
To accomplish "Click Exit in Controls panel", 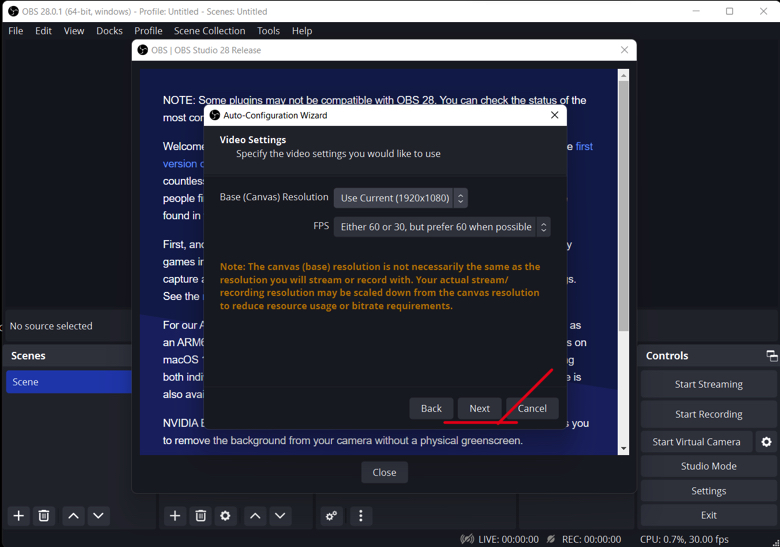I will 708,515.
